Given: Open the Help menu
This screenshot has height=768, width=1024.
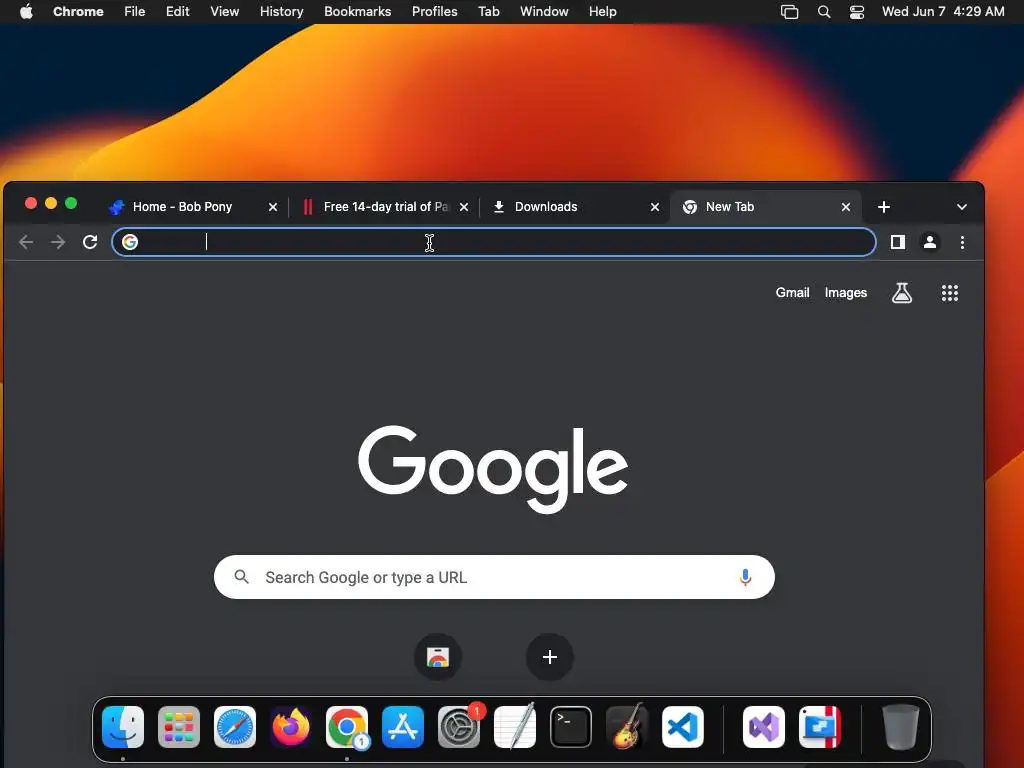Looking at the screenshot, I should (x=602, y=11).
